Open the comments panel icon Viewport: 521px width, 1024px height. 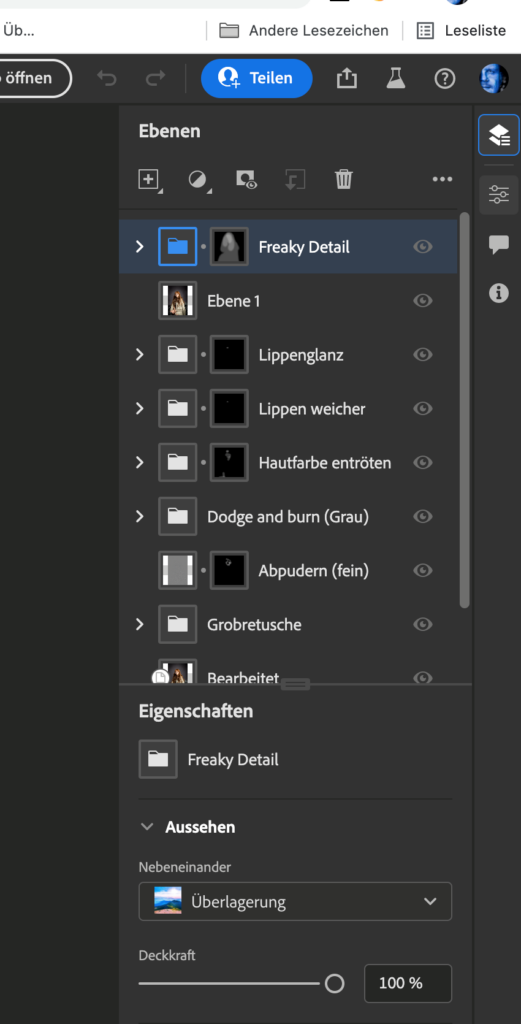[x=499, y=245]
